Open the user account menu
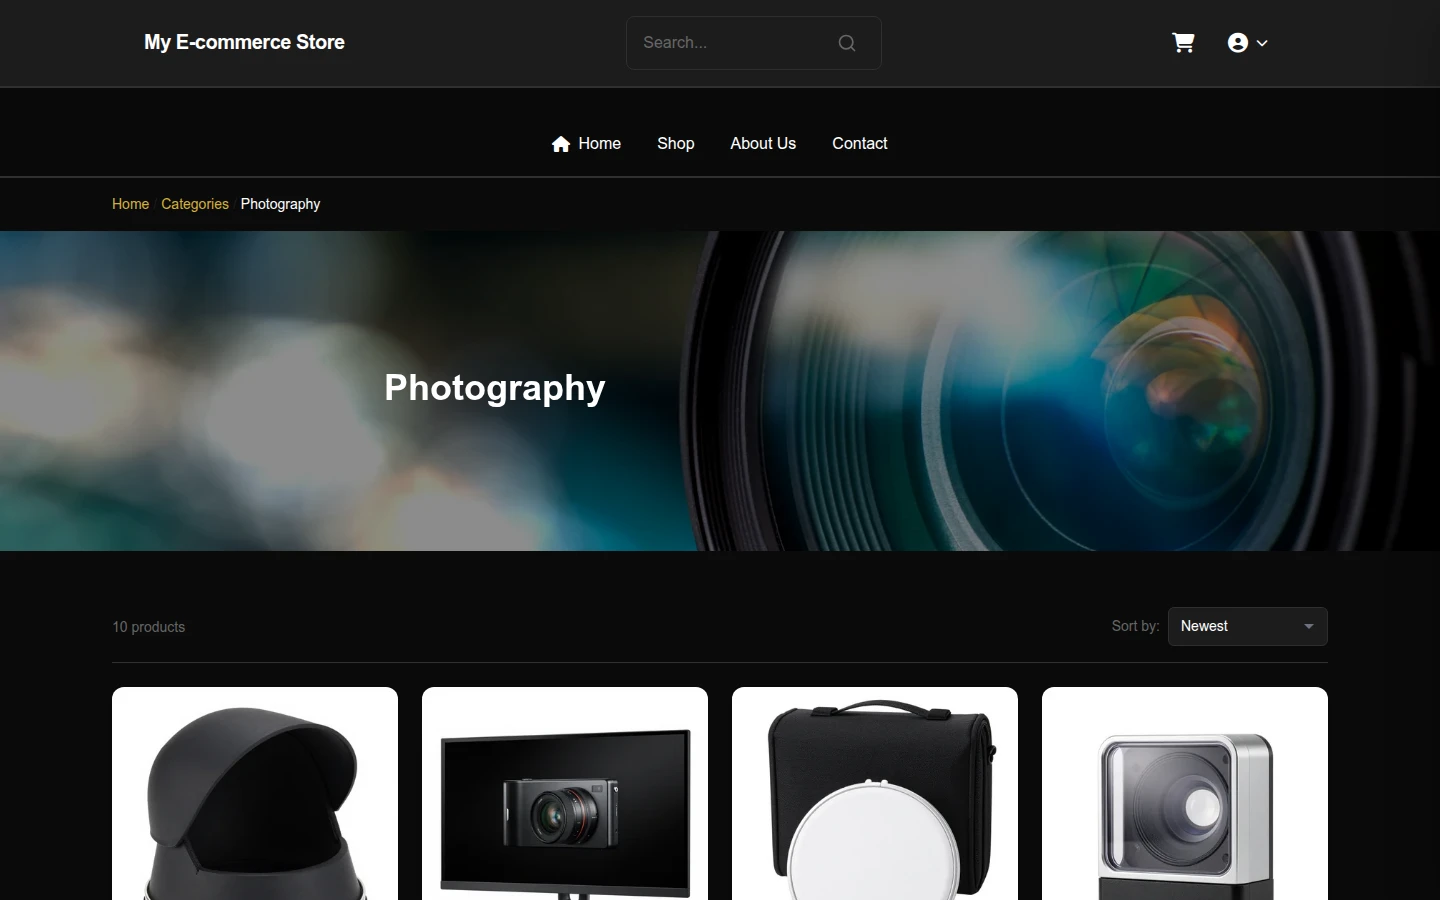Image resolution: width=1440 pixels, height=900 pixels. click(1247, 43)
